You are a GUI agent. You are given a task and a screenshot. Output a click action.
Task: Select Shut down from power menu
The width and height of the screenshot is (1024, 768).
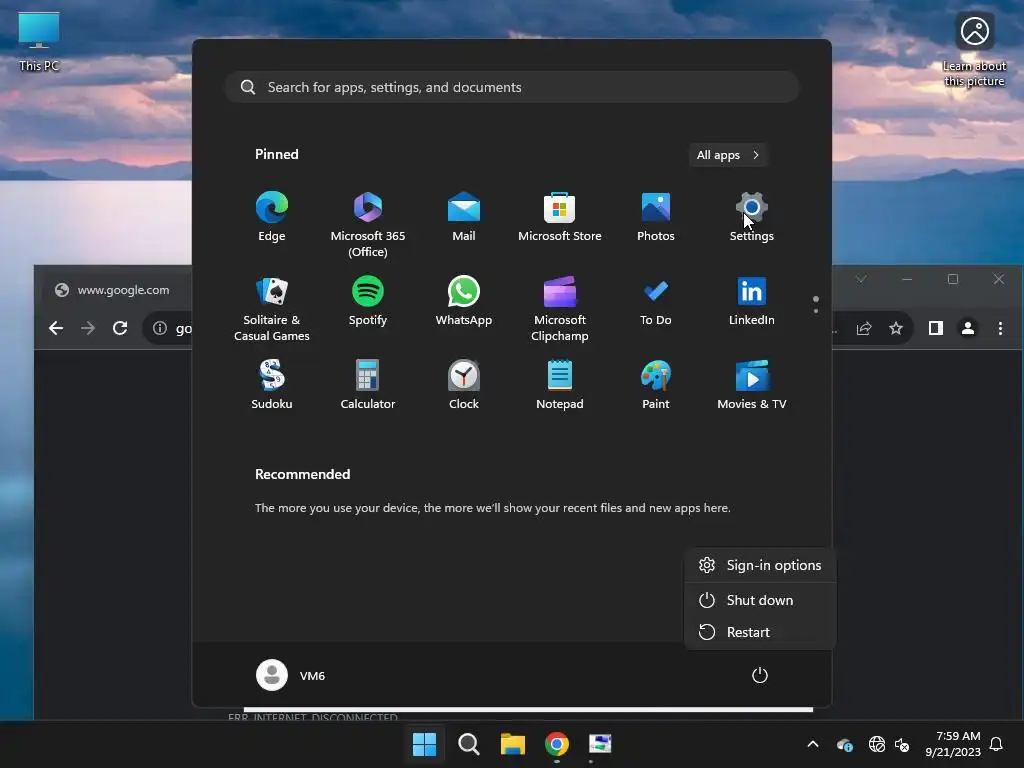pyautogui.click(x=760, y=600)
